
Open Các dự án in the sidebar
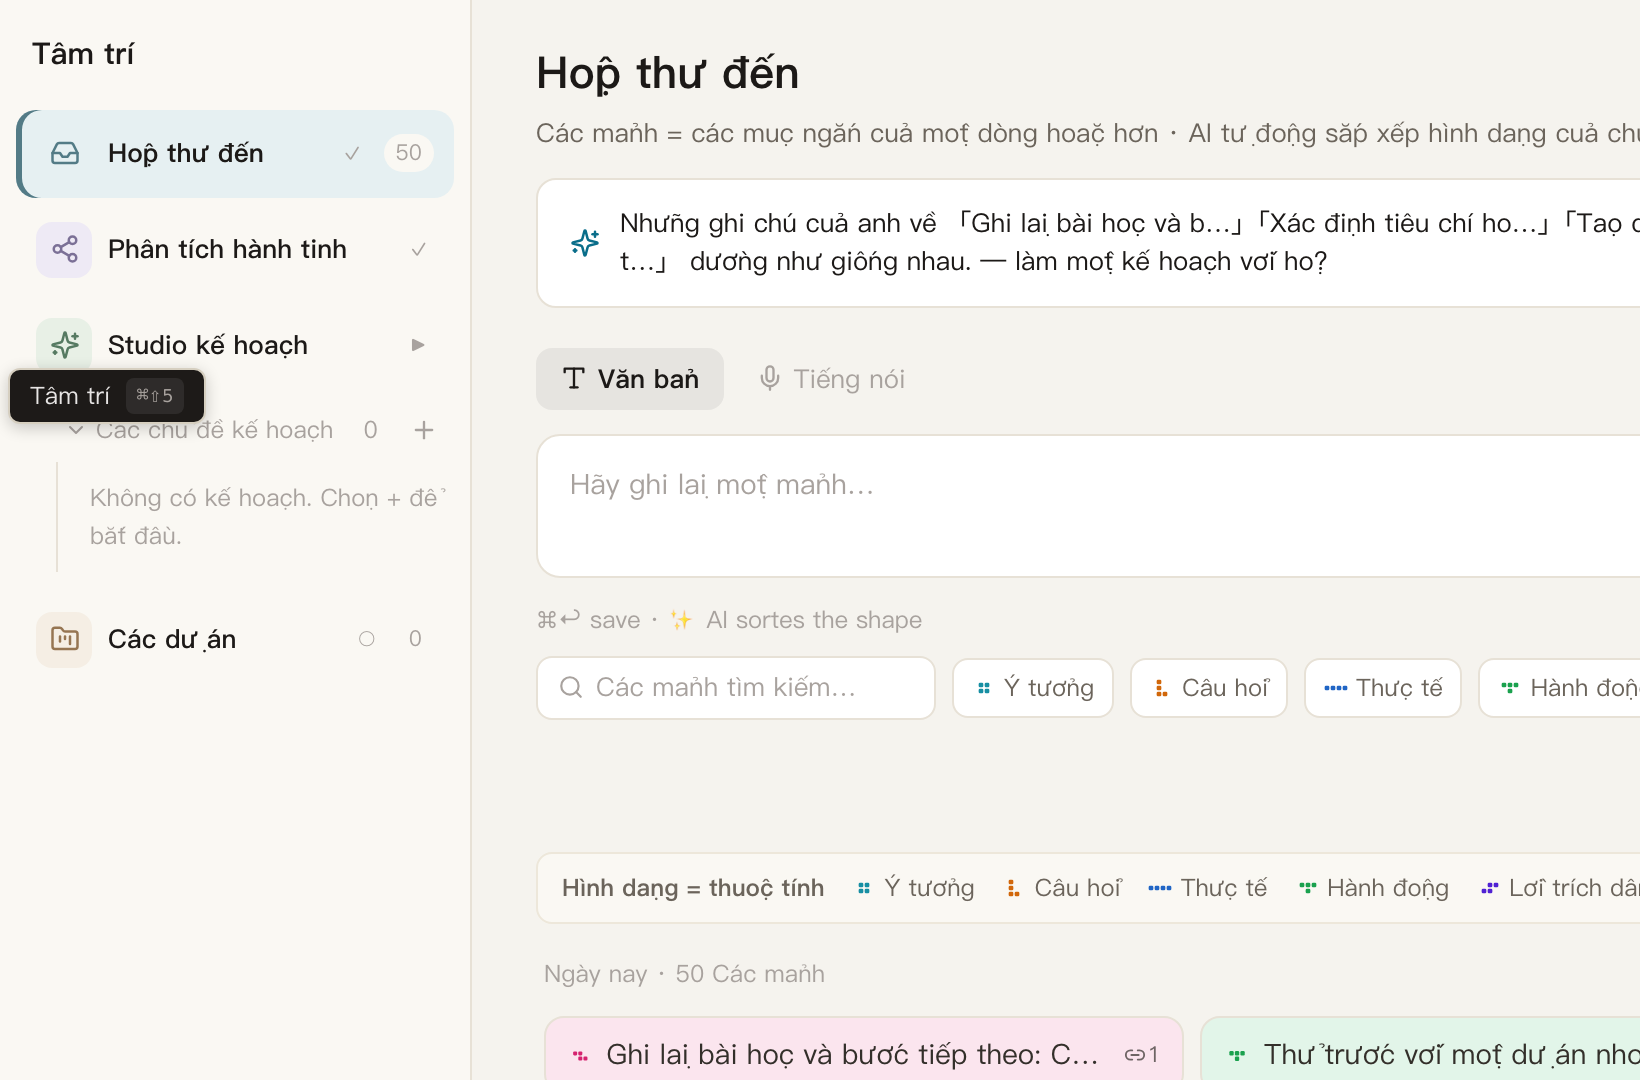tap(236, 639)
